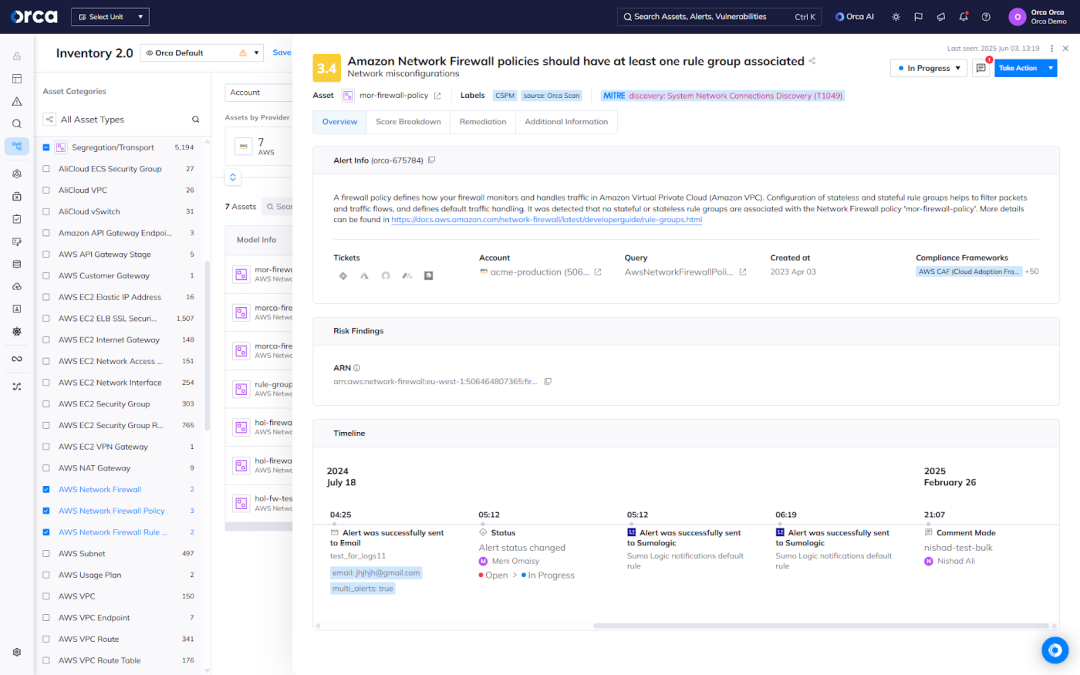
Task: Open the flag icon in top bar
Action: point(918,17)
